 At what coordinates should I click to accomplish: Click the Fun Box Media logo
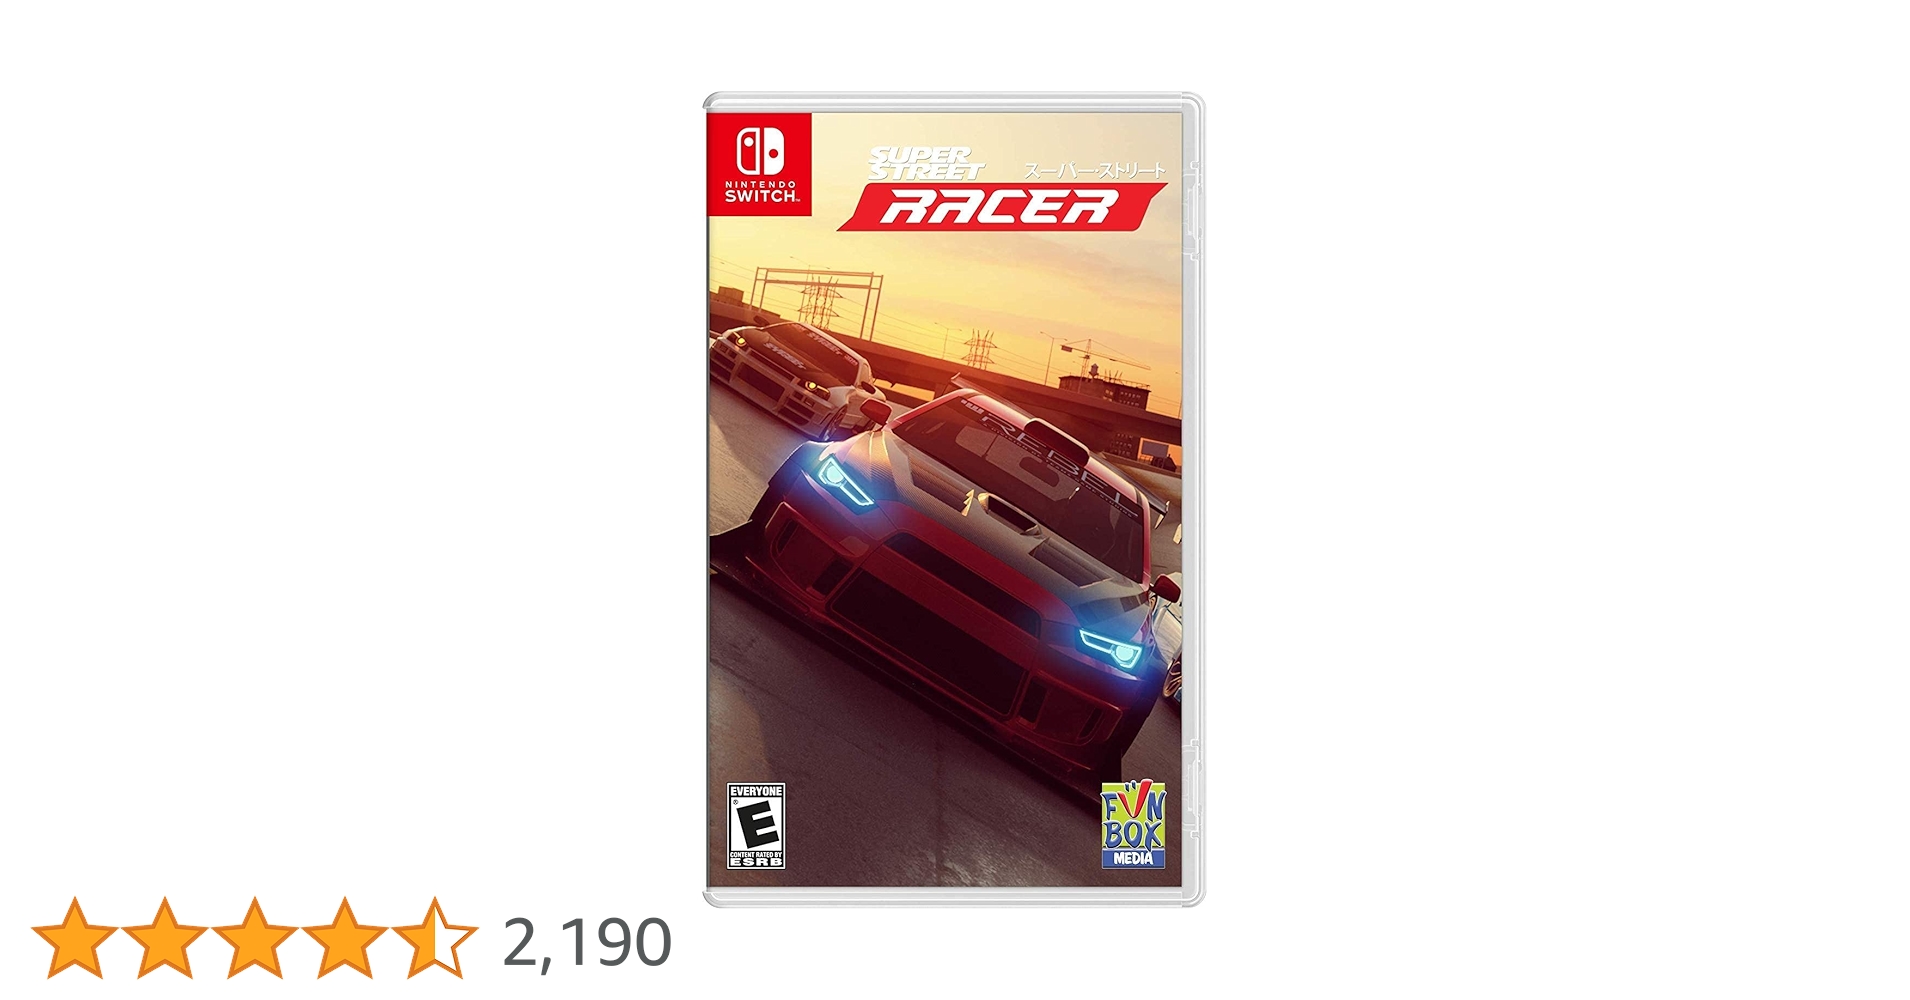click(1133, 826)
